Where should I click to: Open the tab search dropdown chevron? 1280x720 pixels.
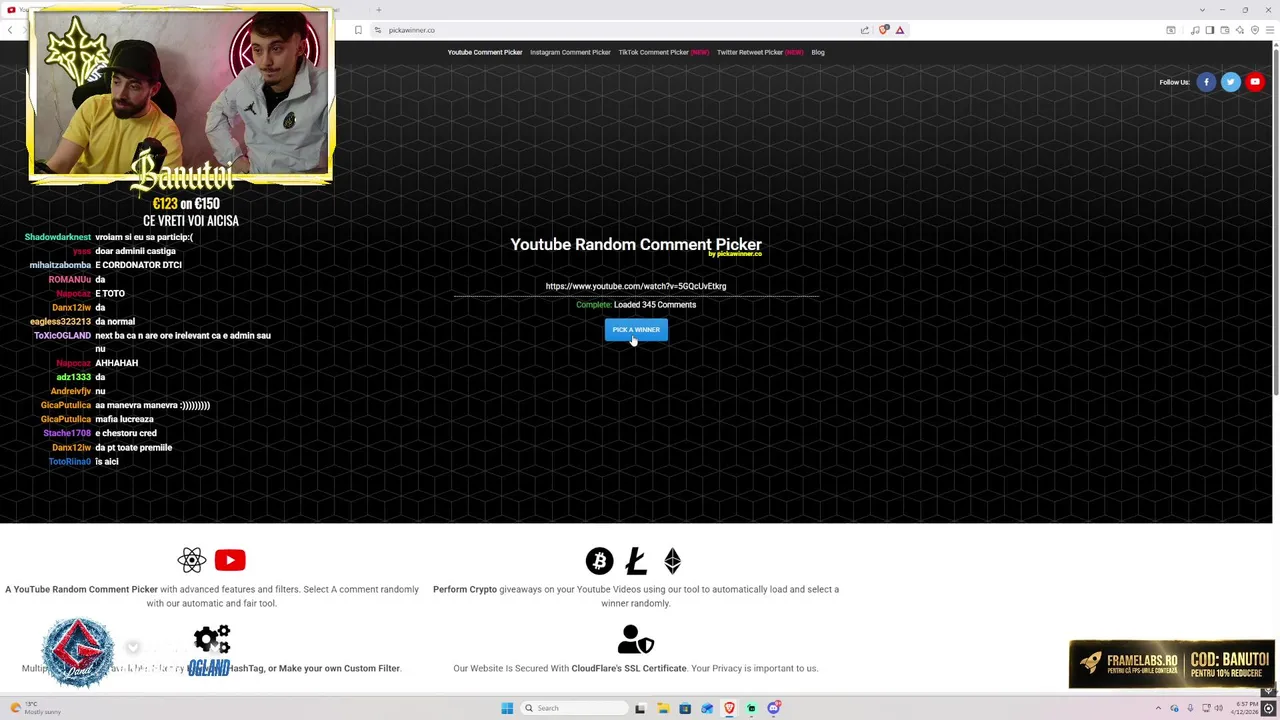point(1202,10)
